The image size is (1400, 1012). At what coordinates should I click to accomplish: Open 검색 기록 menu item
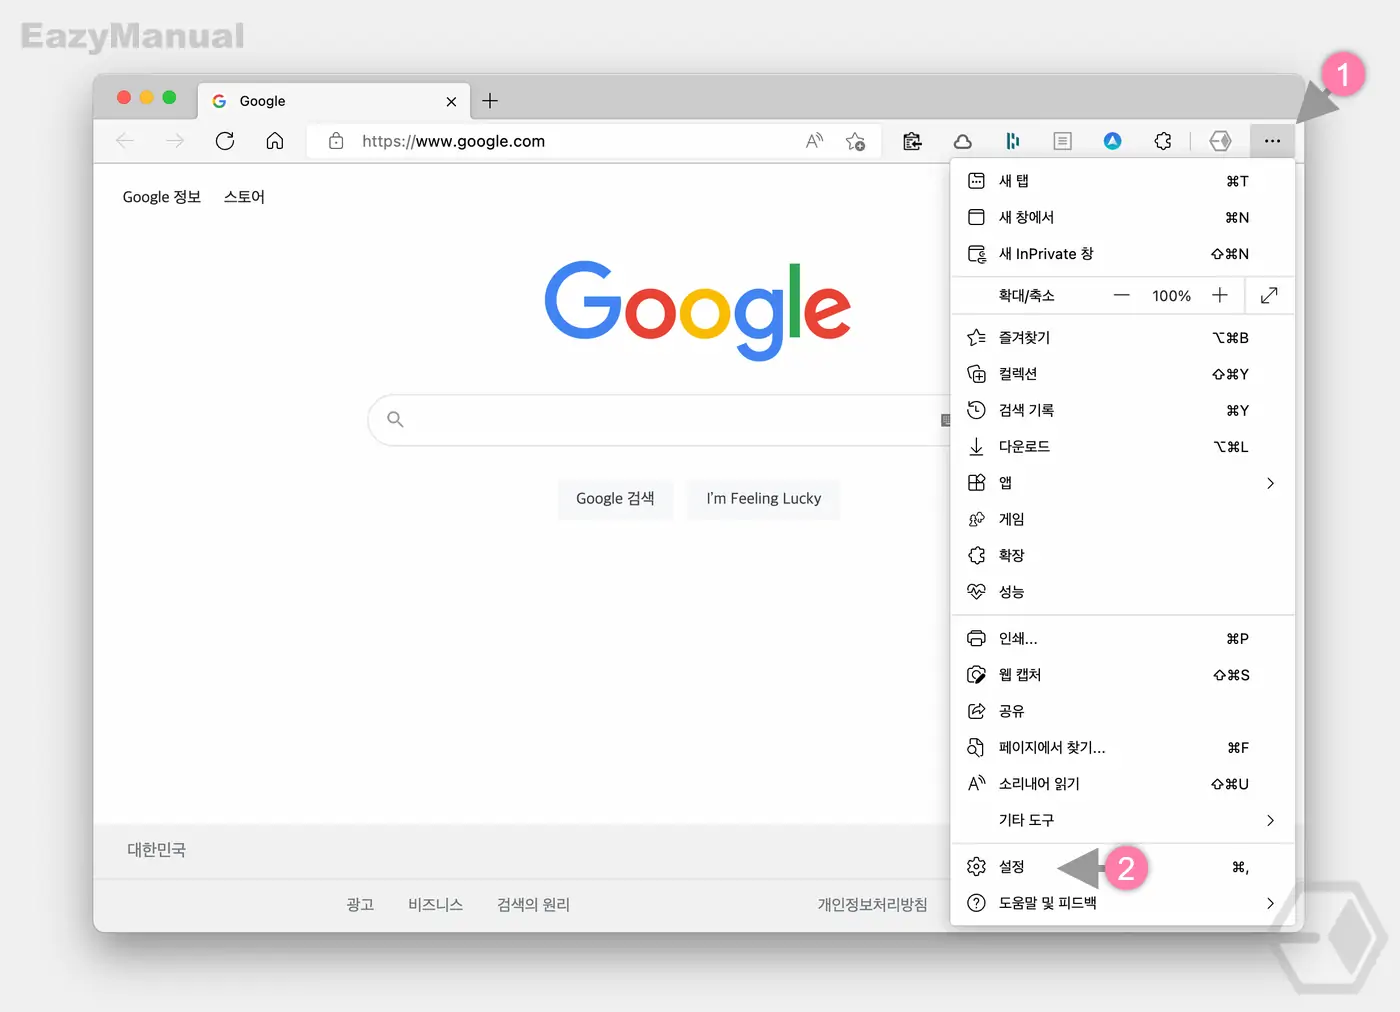click(1122, 410)
